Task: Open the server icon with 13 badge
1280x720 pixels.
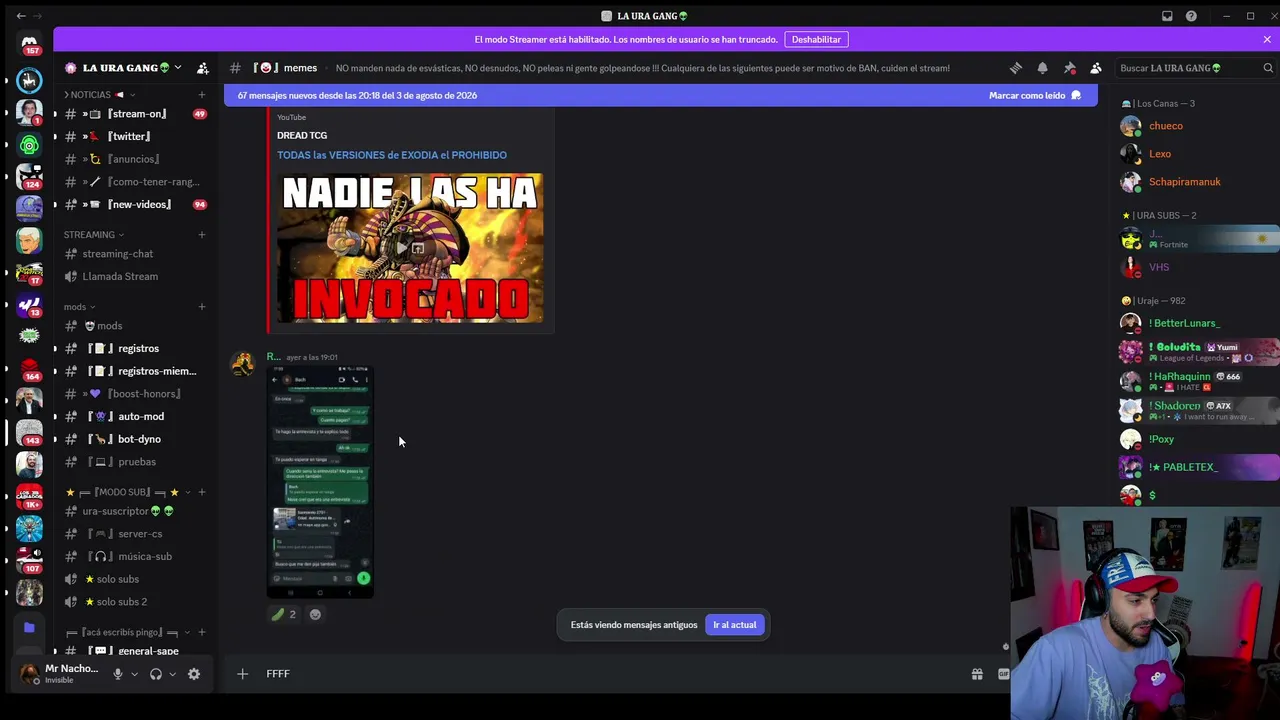Action: point(29,305)
